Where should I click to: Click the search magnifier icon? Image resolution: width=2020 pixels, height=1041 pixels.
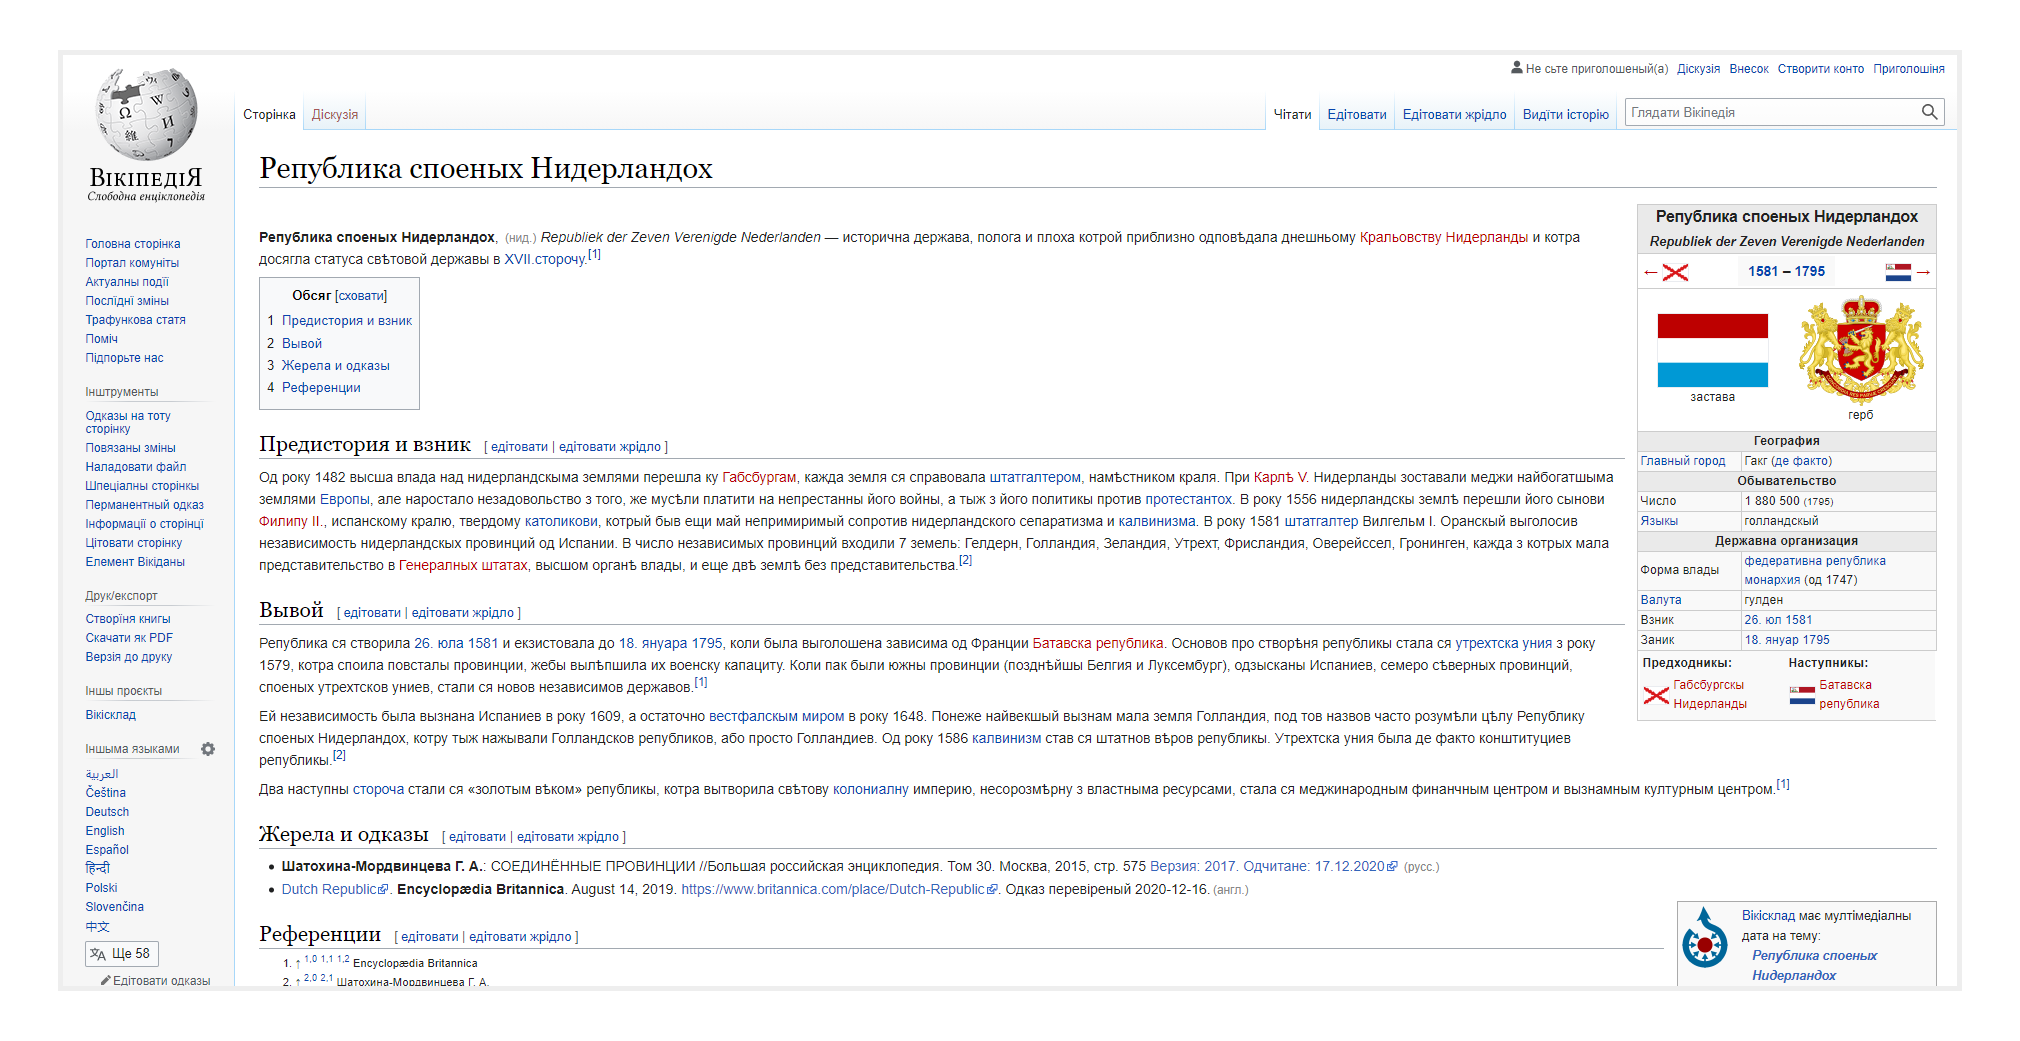[x=1929, y=112]
